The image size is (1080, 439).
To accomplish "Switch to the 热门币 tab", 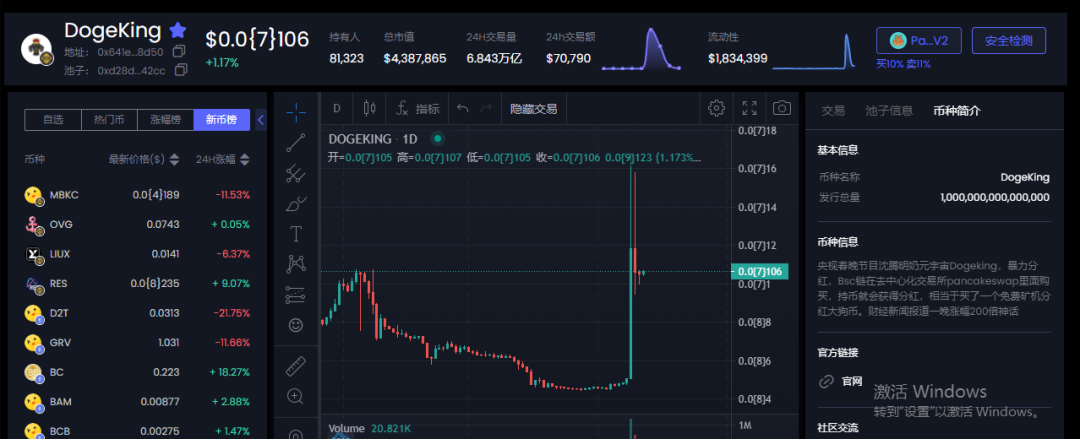I will [110, 120].
